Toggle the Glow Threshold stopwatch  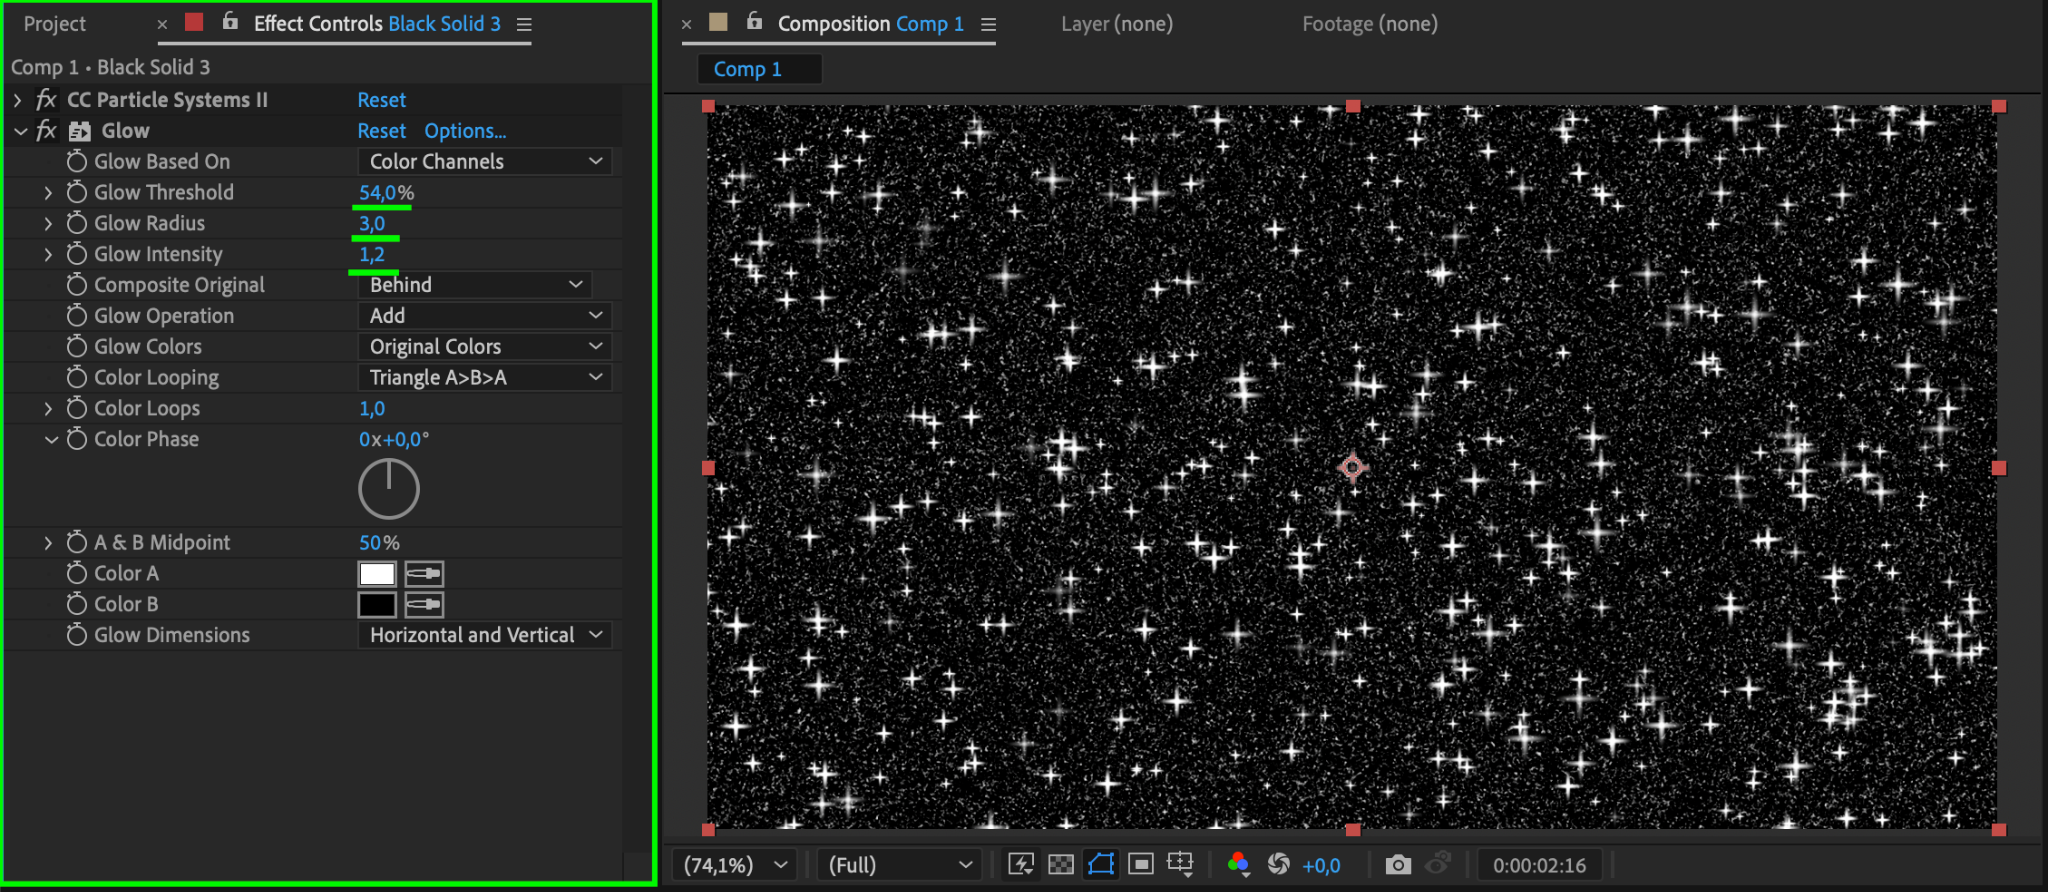tap(77, 192)
